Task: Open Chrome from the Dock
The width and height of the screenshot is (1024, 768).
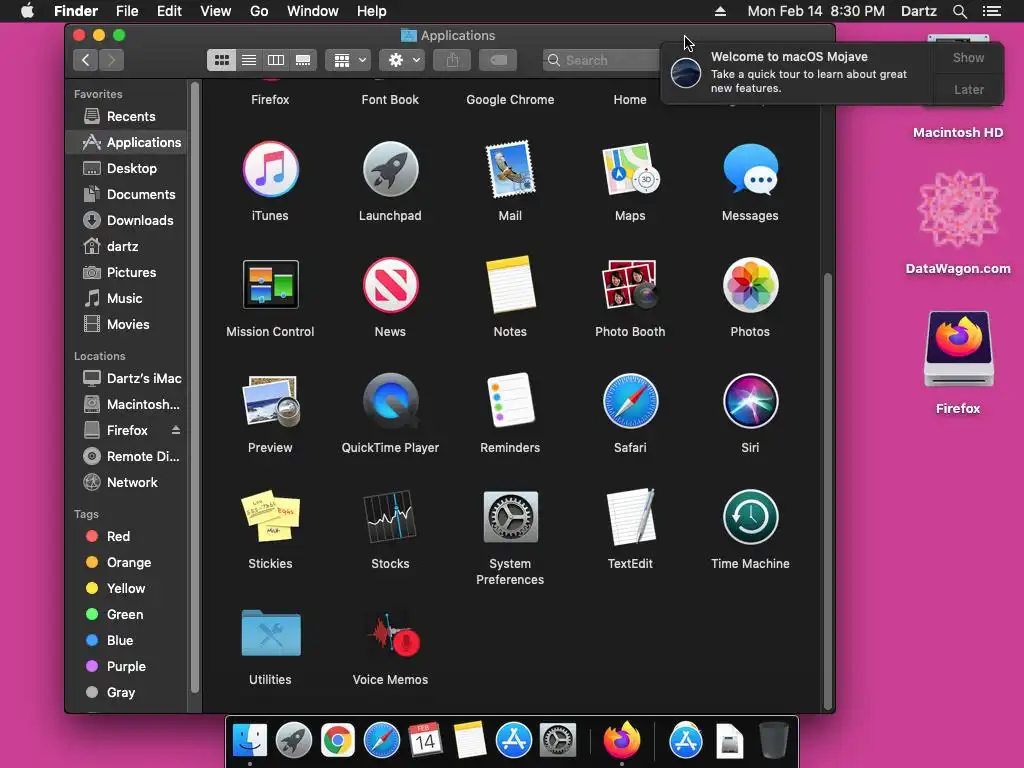Action: point(338,741)
